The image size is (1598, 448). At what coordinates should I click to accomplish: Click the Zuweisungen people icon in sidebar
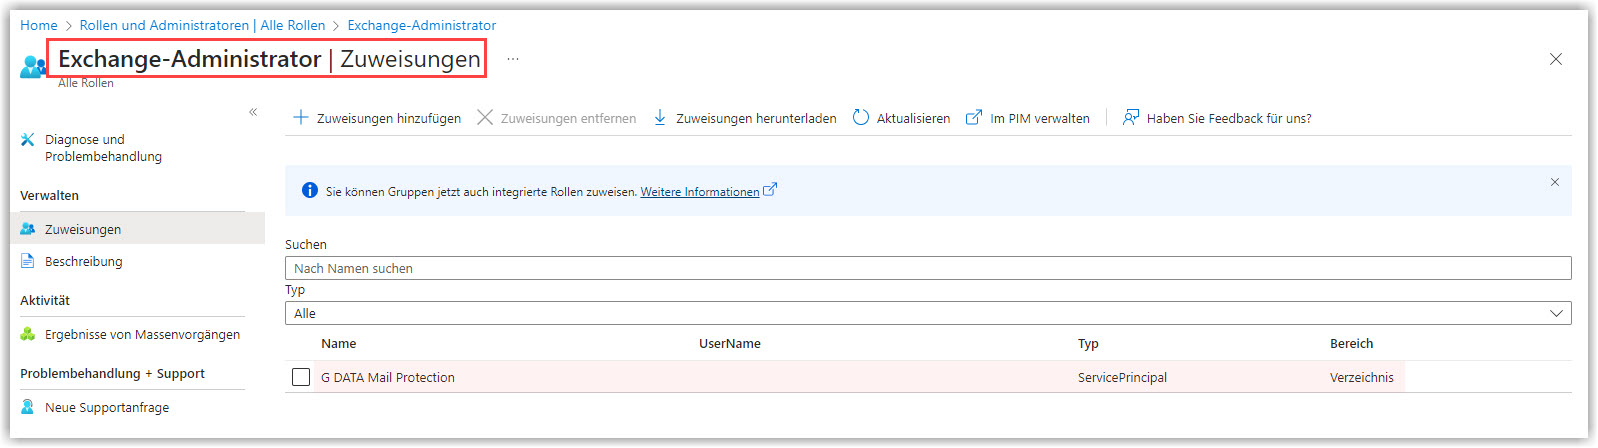click(28, 229)
